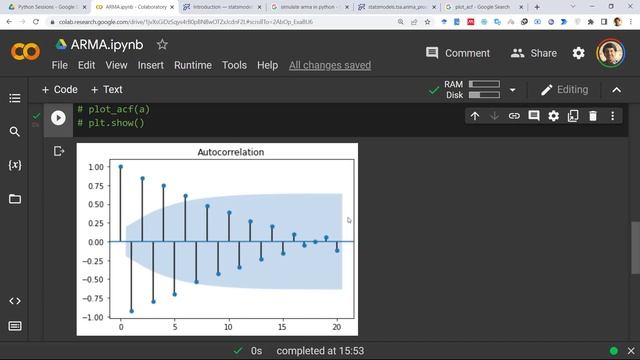Open the Comment panel button
Screen dimensions: 640x360
(458, 53)
